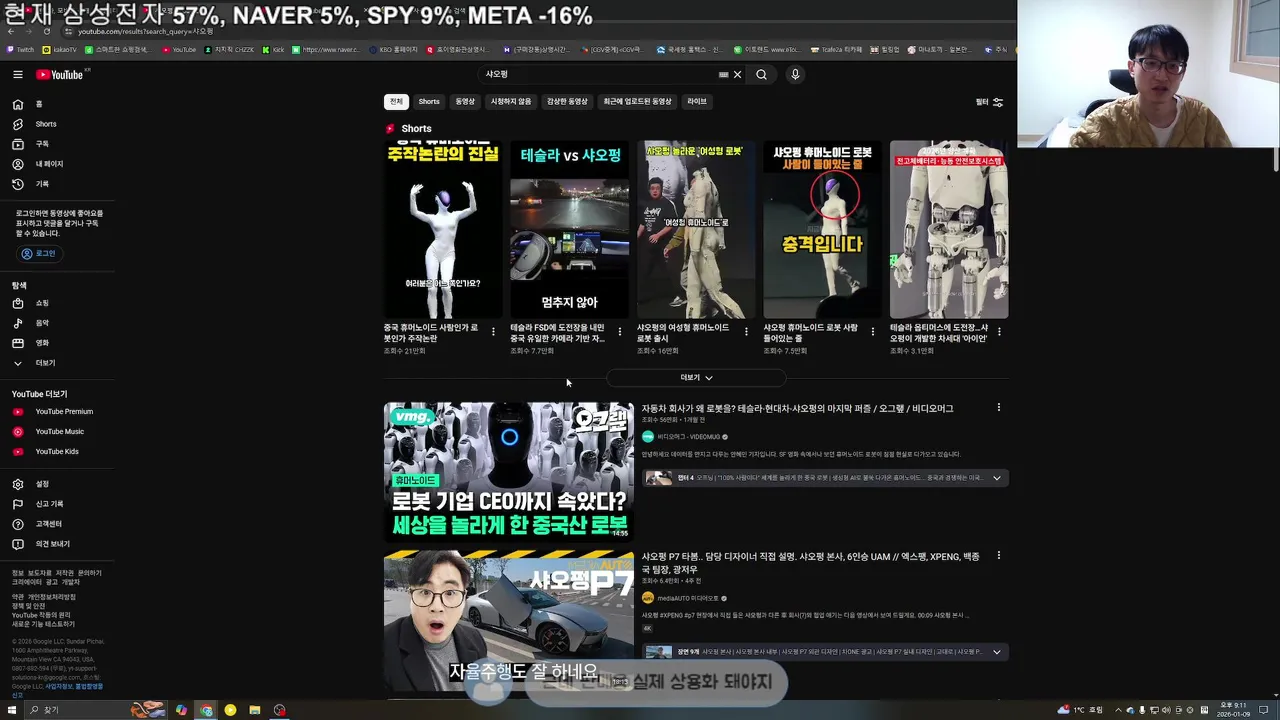The image size is (1280, 720).
Task: Open the 샤오펑 P7 video thumbnail
Action: coord(508,620)
